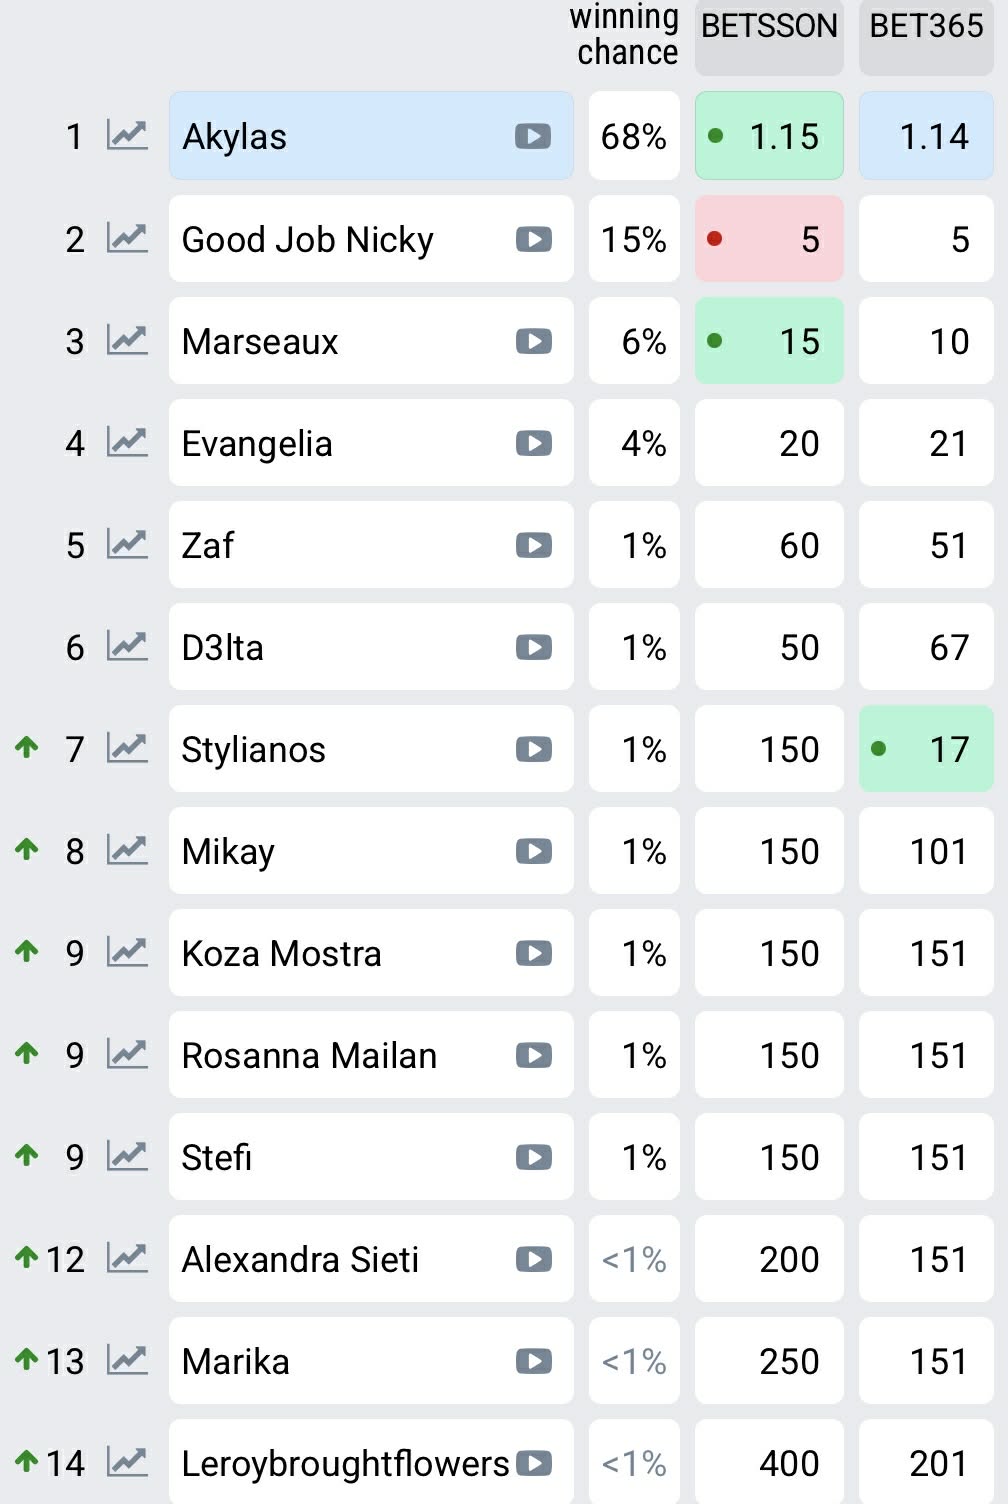Open the odds history chart for Zaf
The width and height of the screenshot is (1008, 1504).
(127, 545)
